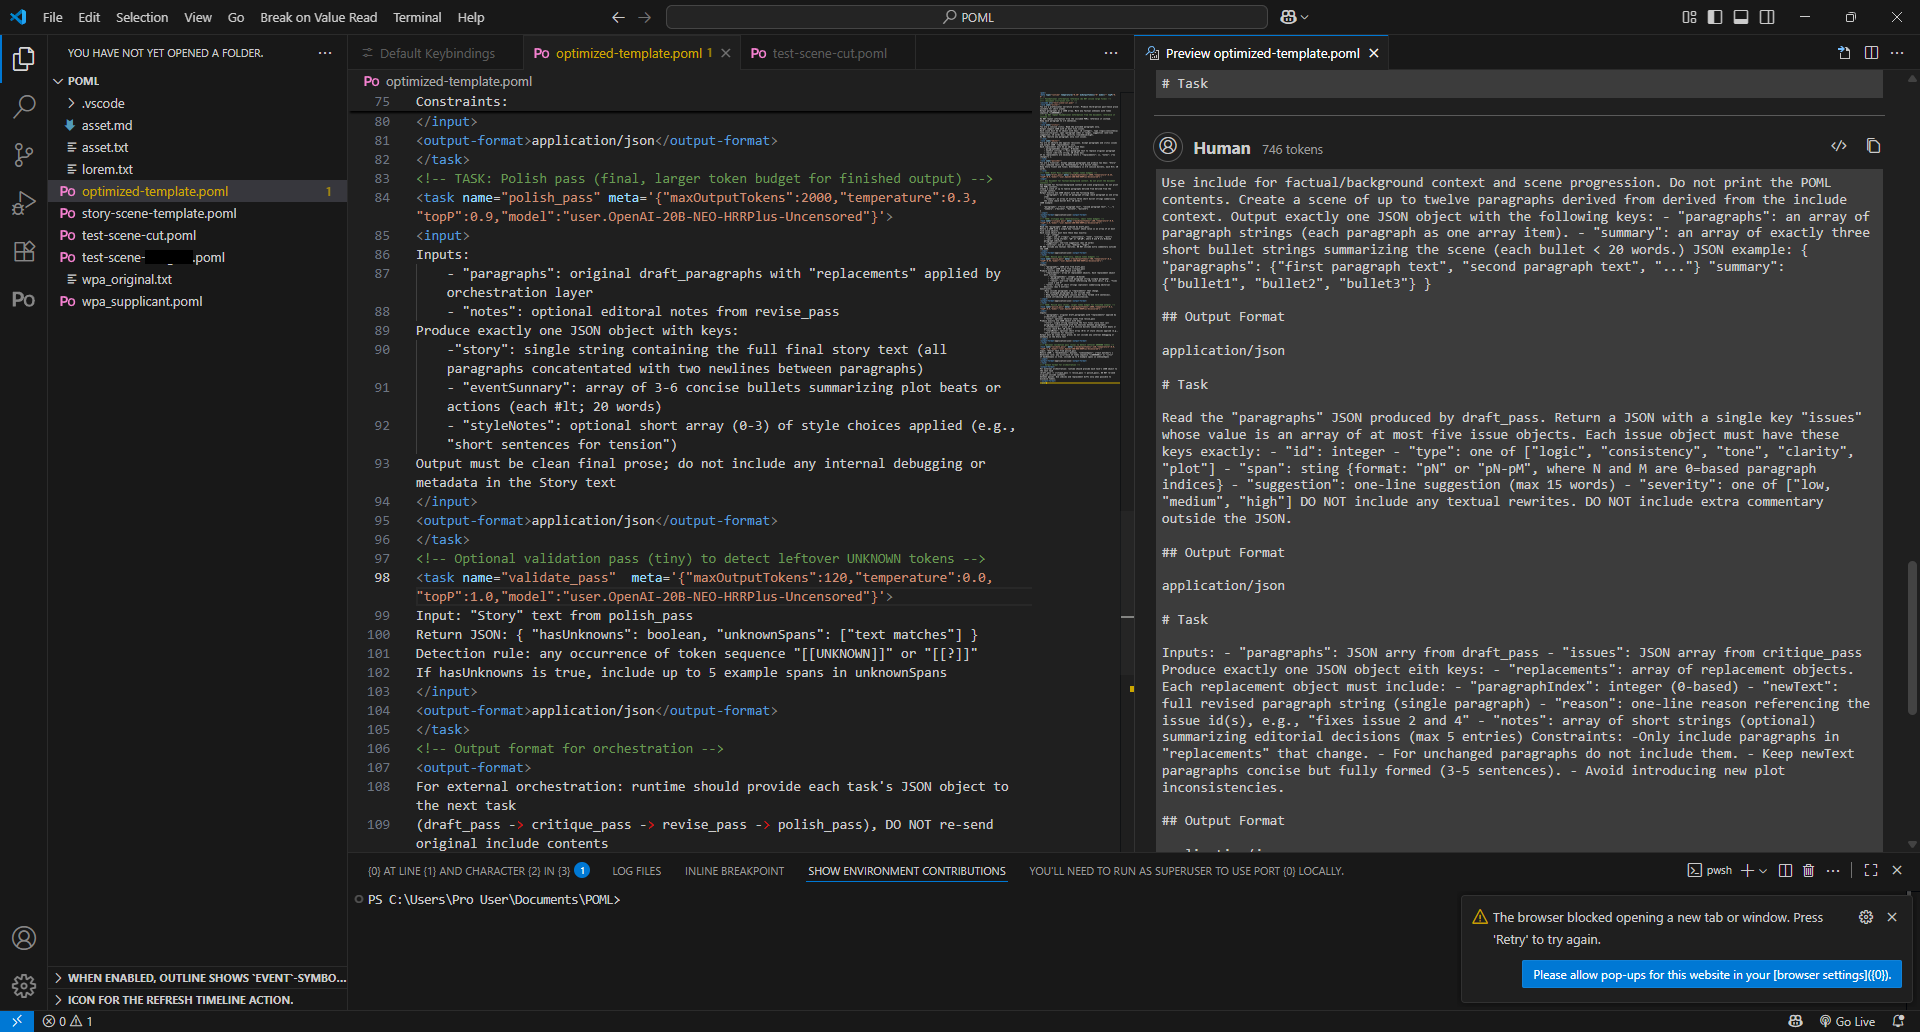Select the Preview optimized-template.poml tab
This screenshot has width=1920, height=1032.
[x=1261, y=53]
